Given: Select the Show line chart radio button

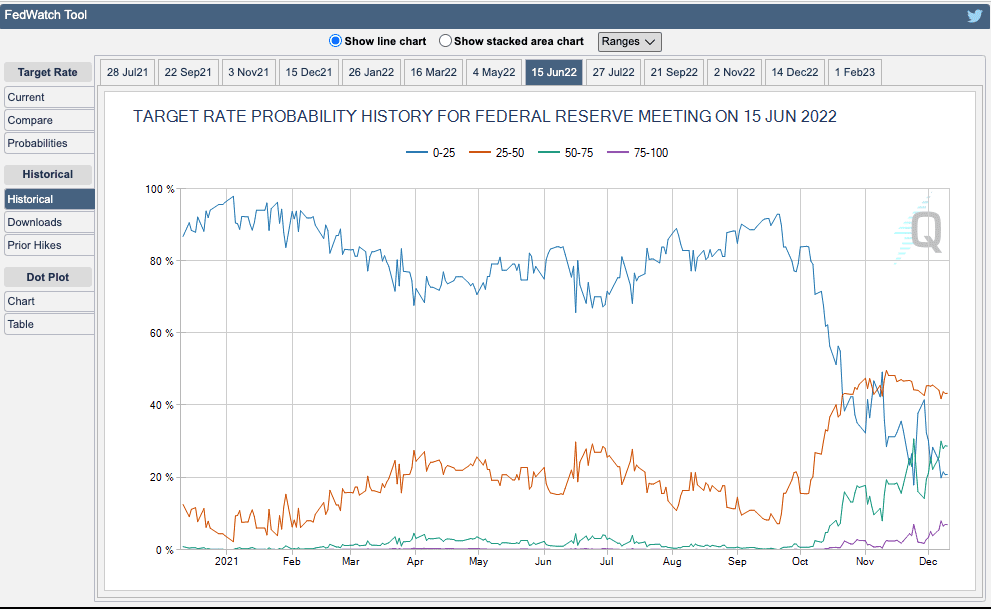Looking at the screenshot, I should pos(335,41).
